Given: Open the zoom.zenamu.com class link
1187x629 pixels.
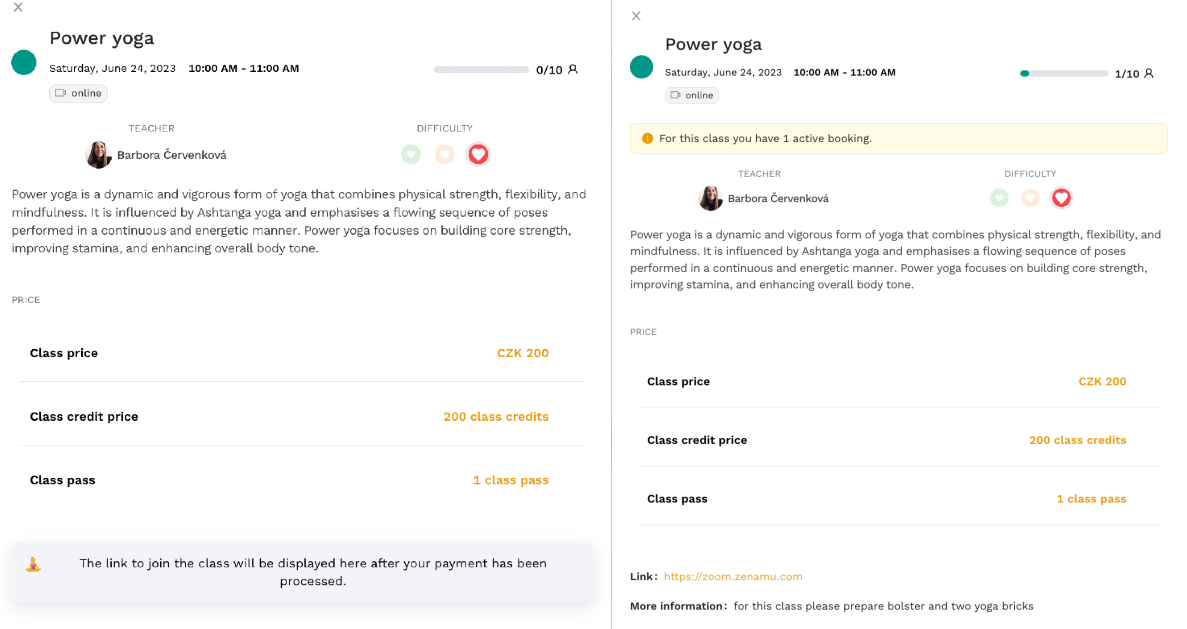Looking at the screenshot, I should (733, 577).
